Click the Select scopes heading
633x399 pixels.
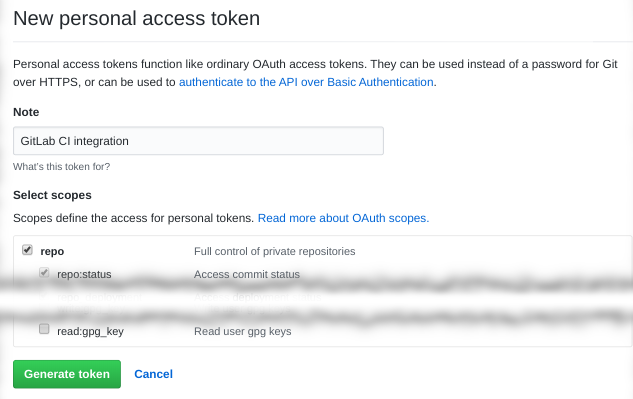tap(52, 195)
